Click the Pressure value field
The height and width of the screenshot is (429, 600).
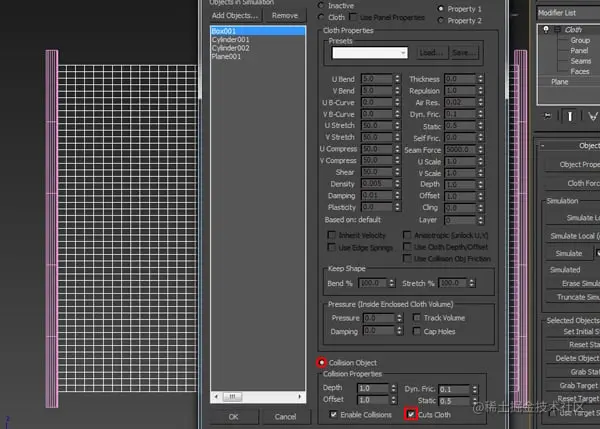pos(379,318)
